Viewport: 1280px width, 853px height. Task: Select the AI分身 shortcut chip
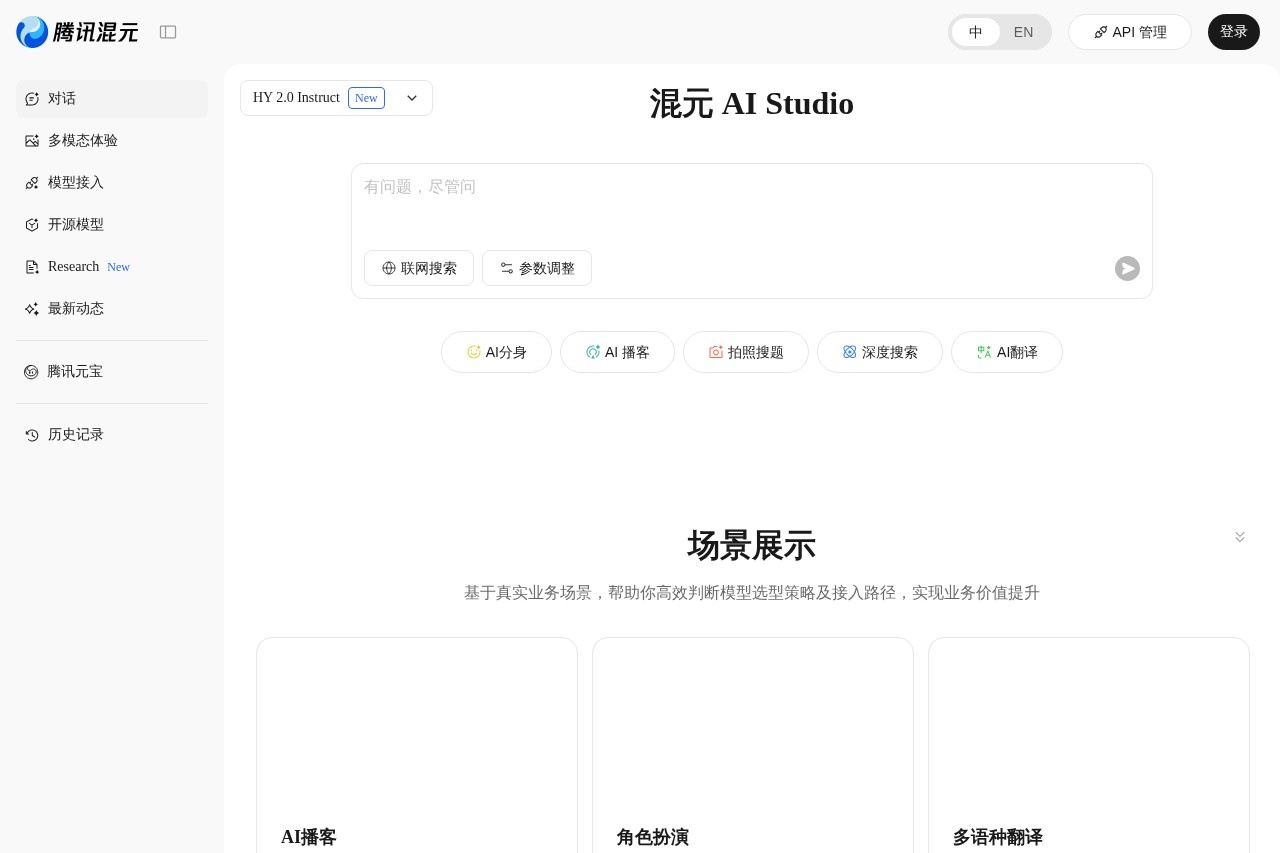click(x=496, y=352)
